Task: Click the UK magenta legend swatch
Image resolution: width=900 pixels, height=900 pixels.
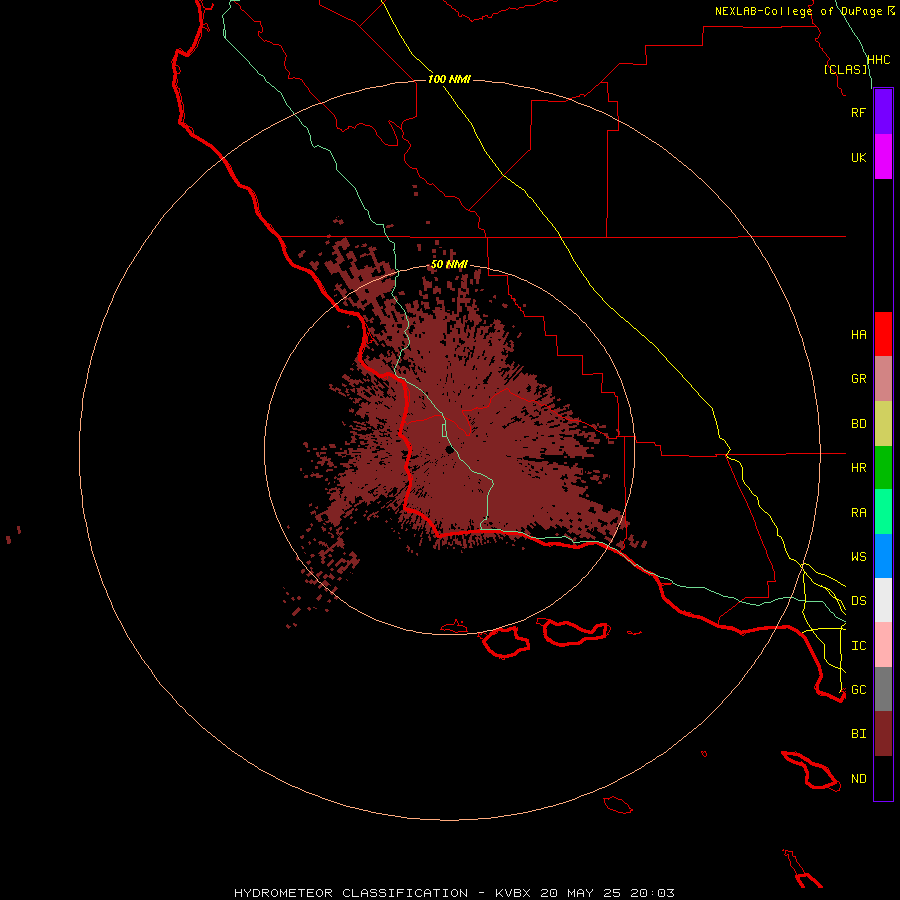Action: coord(883,157)
